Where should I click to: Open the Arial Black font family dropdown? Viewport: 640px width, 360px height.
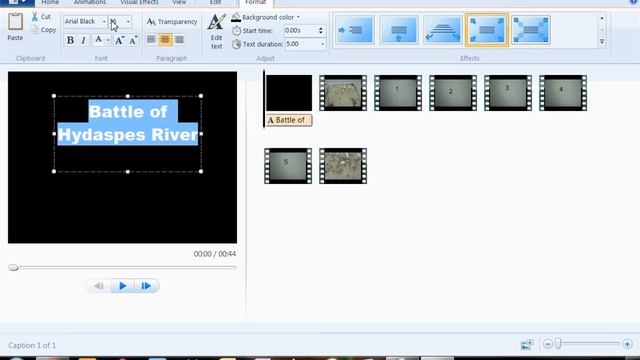(x=104, y=21)
